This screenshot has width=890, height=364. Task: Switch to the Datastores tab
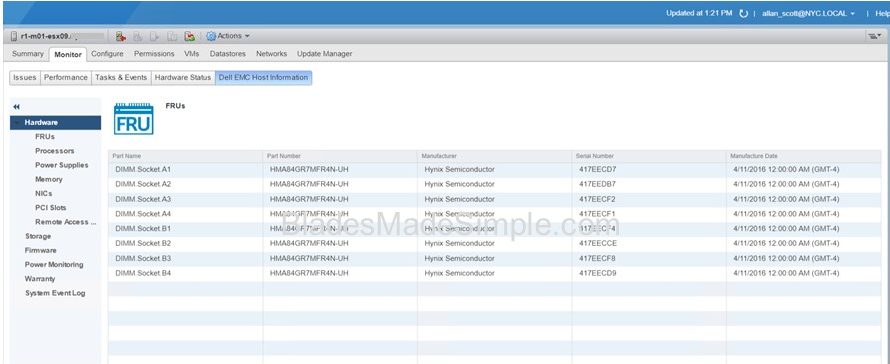click(228, 53)
